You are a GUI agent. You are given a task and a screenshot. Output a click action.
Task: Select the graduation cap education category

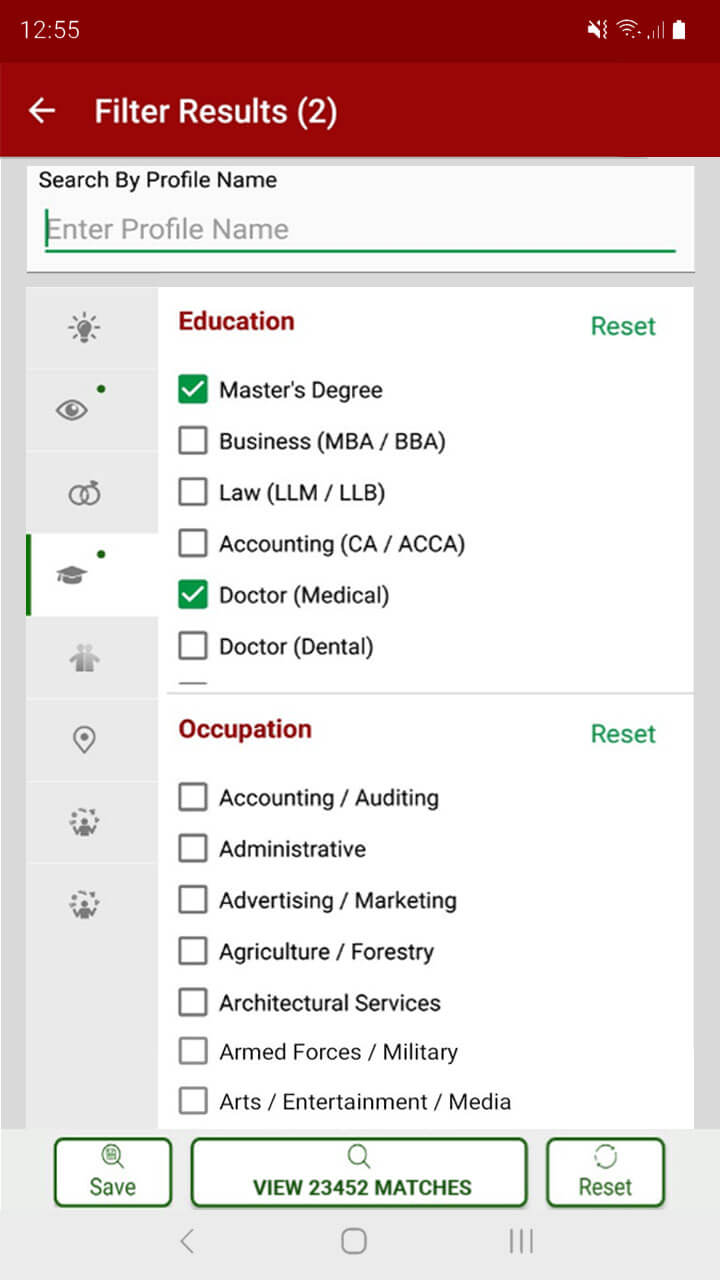coord(72,575)
